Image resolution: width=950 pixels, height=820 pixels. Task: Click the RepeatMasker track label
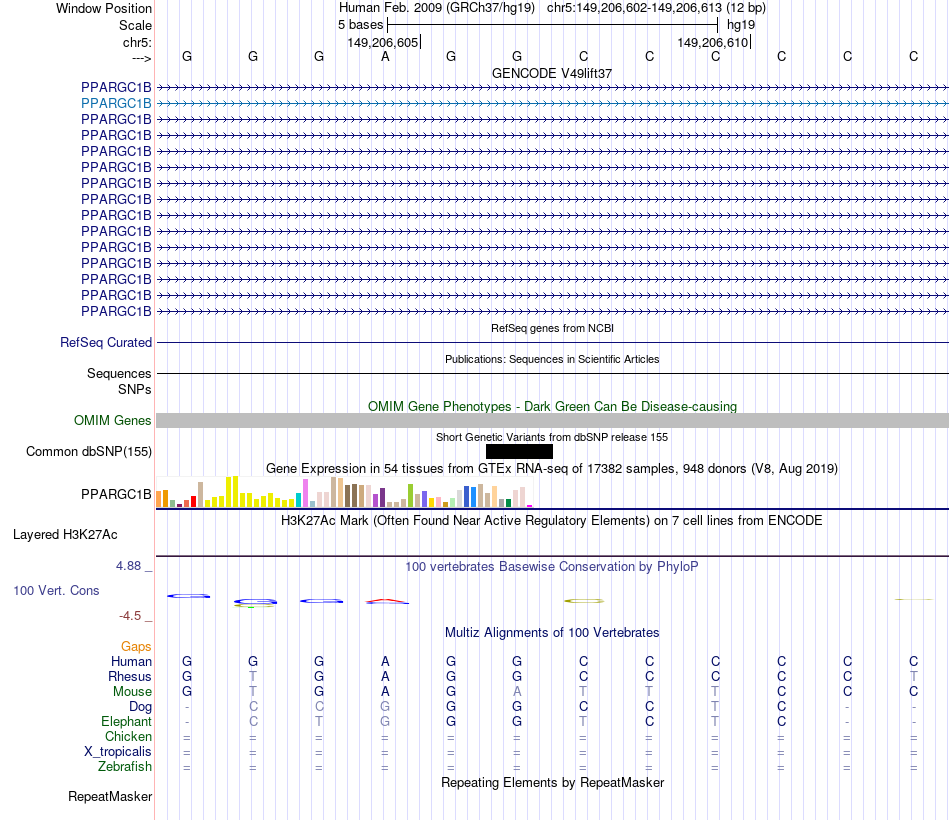point(110,797)
